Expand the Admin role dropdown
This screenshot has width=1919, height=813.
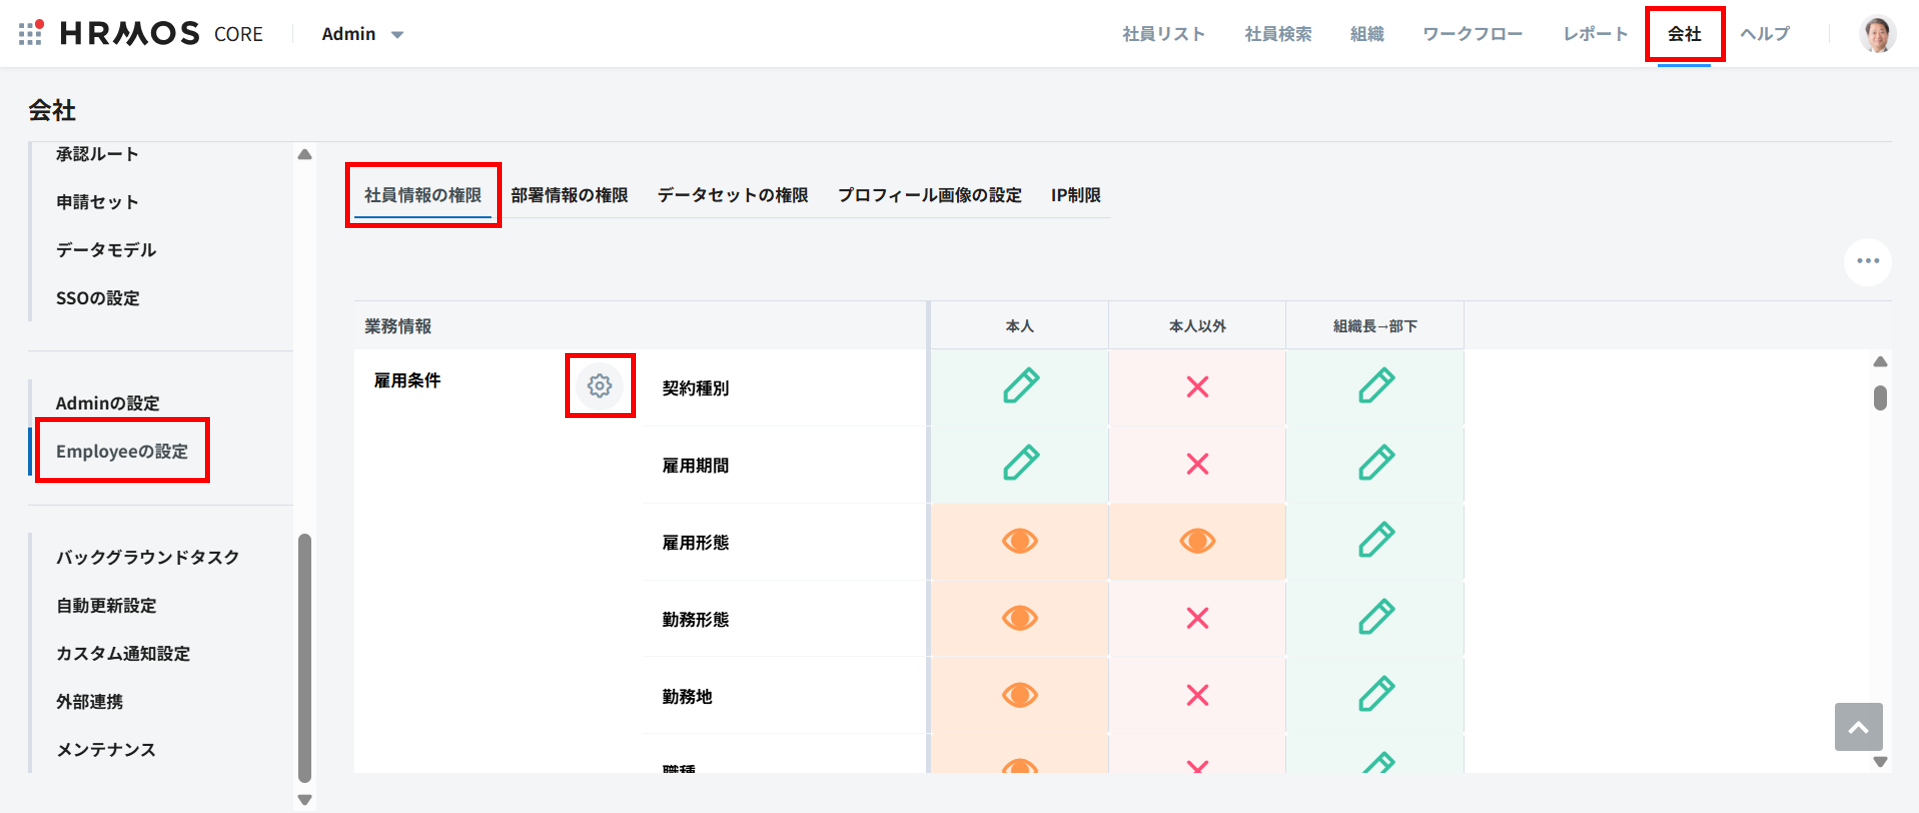pos(362,34)
